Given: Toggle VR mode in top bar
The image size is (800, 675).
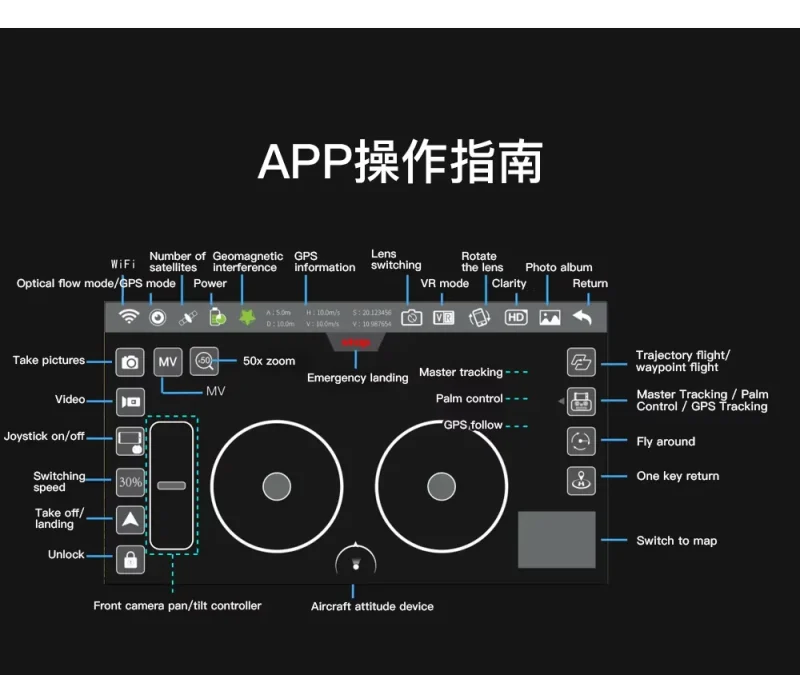Looking at the screenshot, I should click(443, 318).
